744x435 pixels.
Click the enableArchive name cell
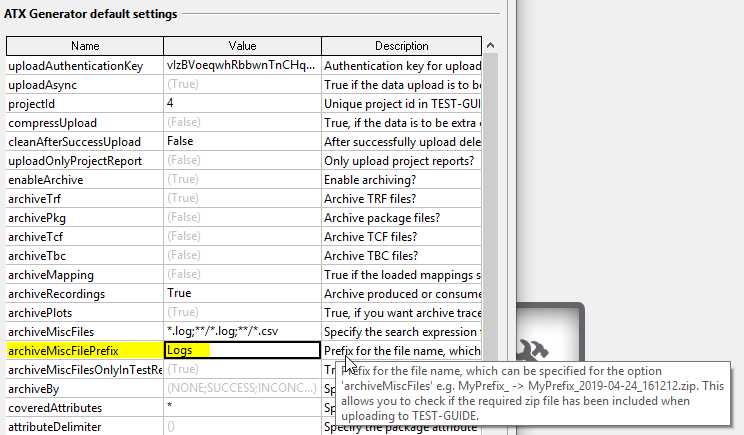click(85, 179)
